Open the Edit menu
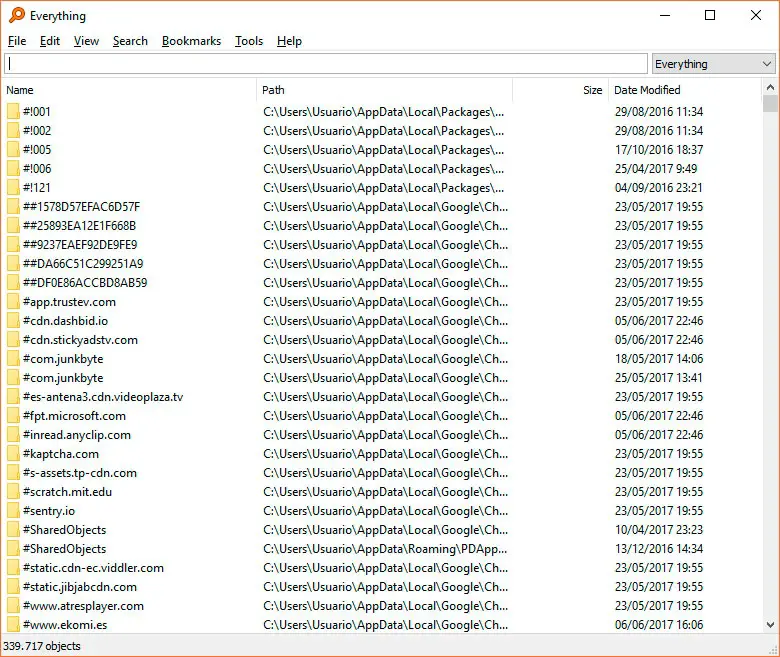This screenshot has width=780, height=657. coord(50,41)
